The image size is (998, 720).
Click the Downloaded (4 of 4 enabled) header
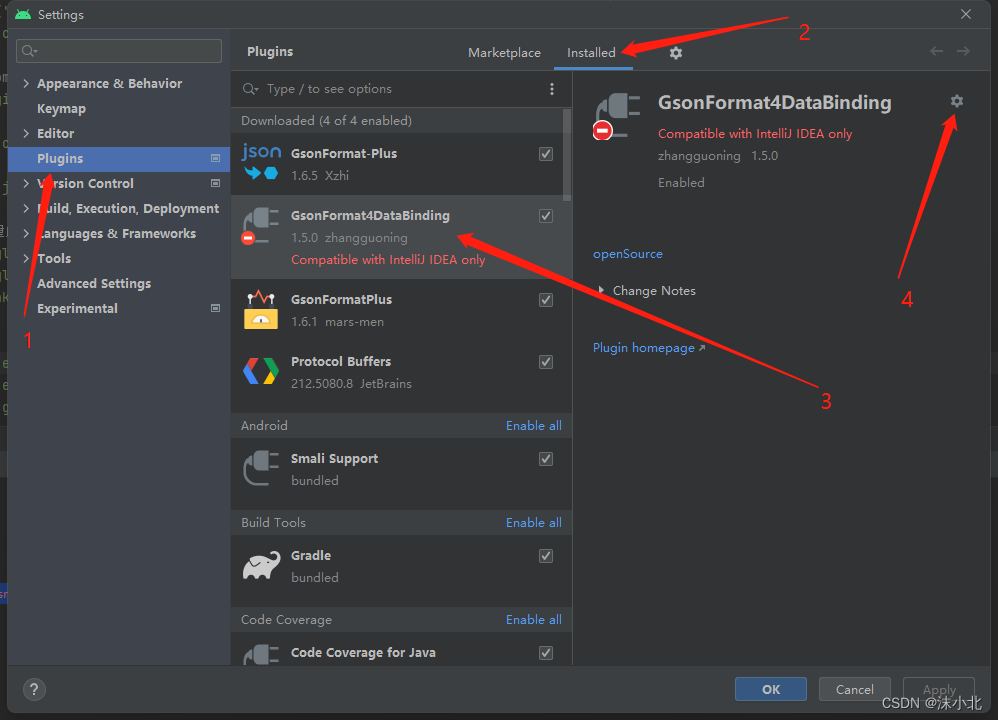tap(326, 120)
